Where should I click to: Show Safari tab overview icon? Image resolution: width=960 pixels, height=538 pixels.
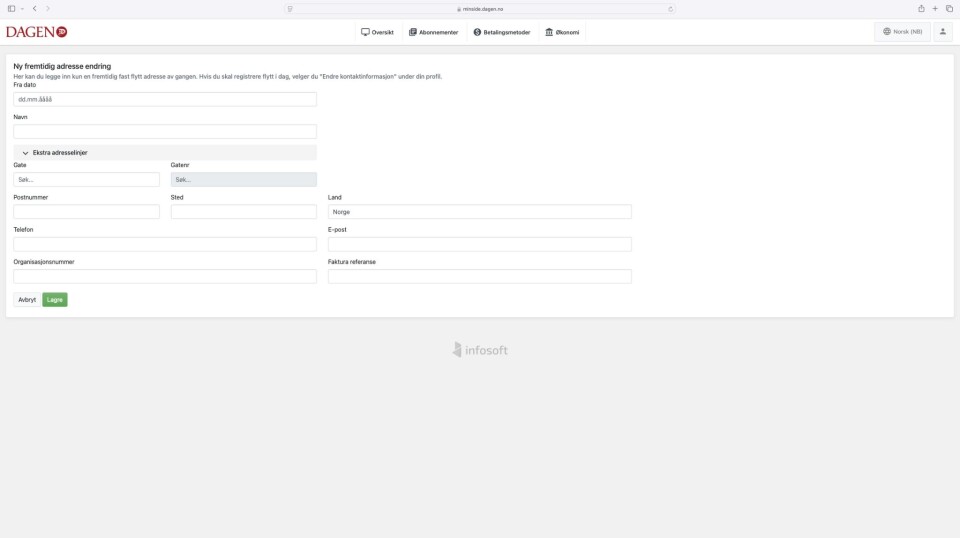[x=949, y=8]
